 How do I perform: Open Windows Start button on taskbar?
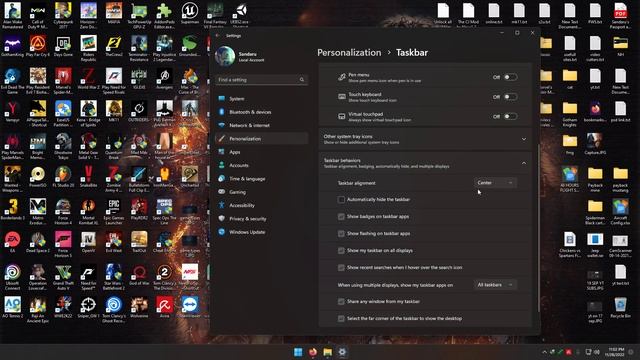point(298,352)
